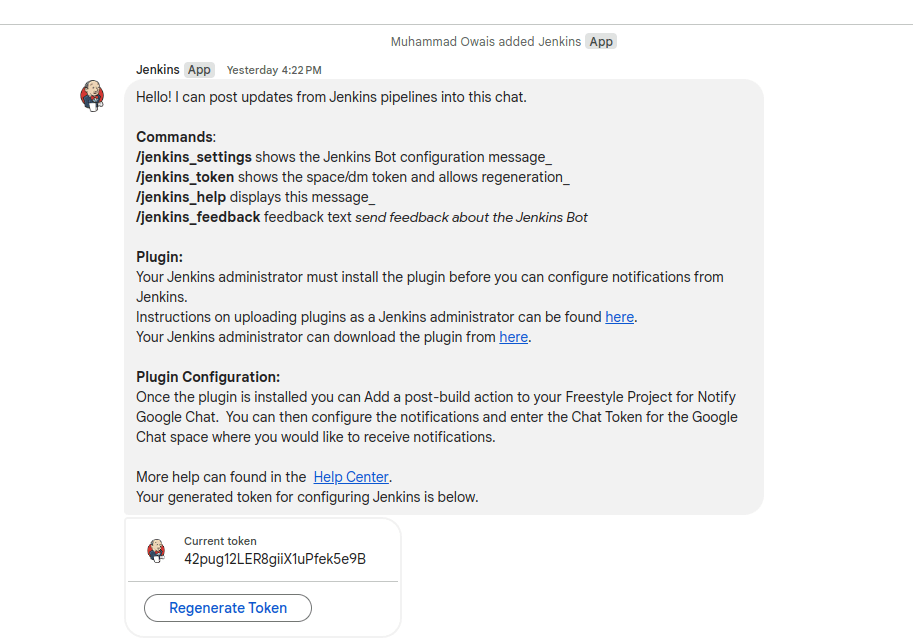Follow the 'here' link to download the plugin
This screenshot has height=642, width=913.
(x=514, y=337)
